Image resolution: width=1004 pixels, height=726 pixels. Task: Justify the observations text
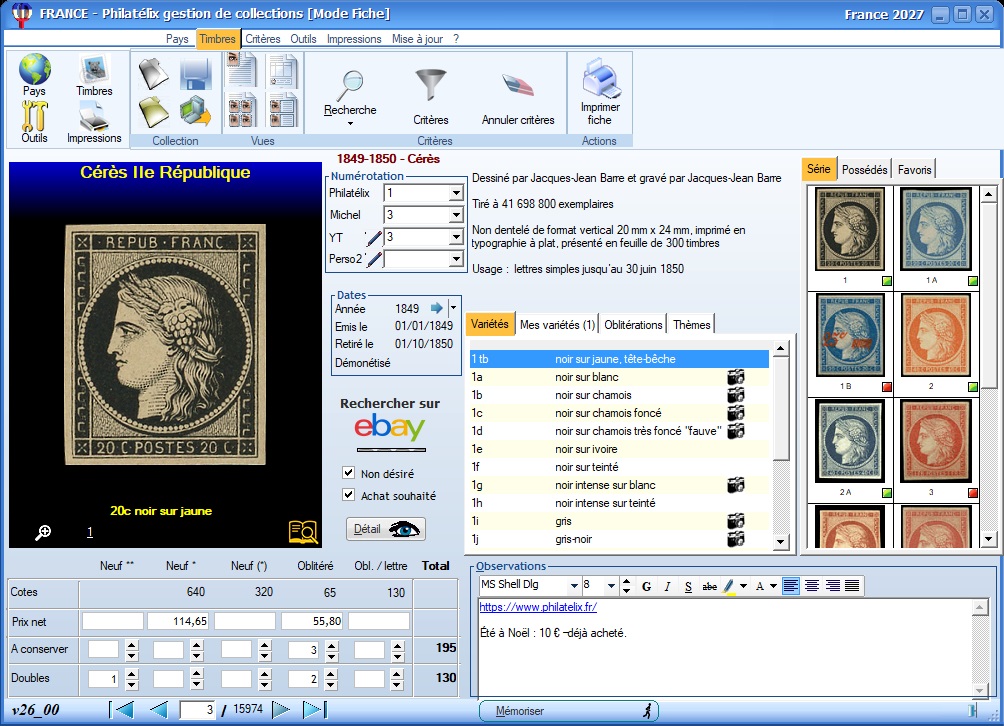coord(852,586)
